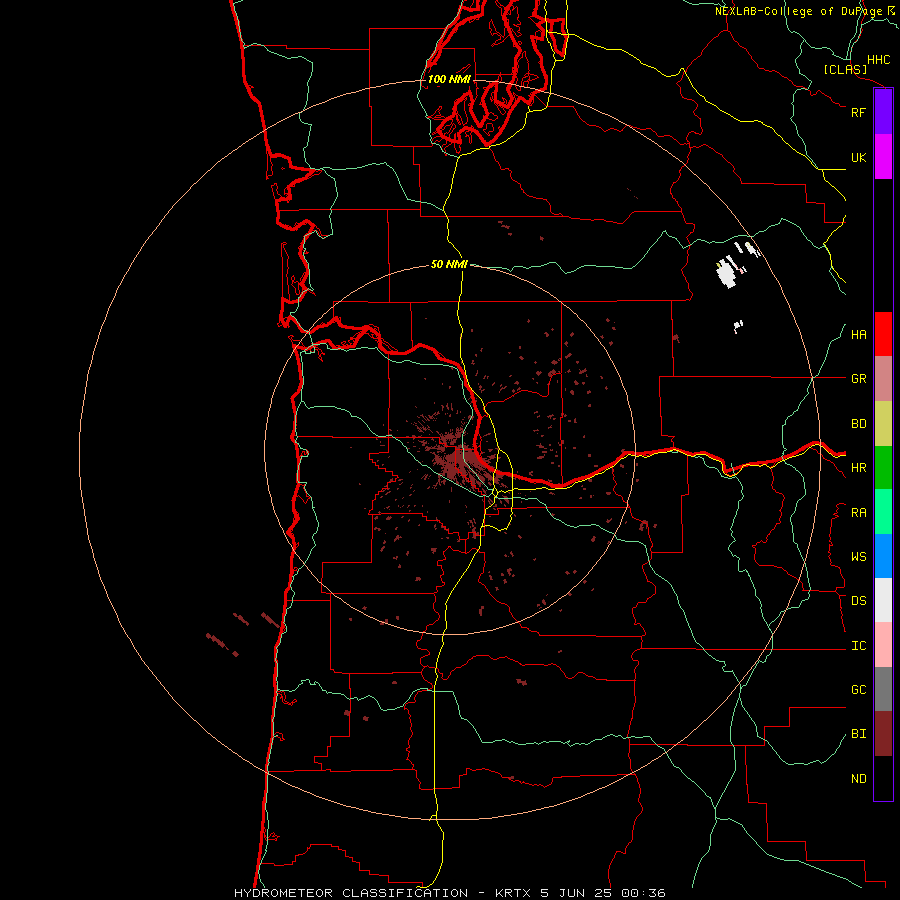The width and height of the screenshot is (900, 900).
Task: Click the 00:36 timestamp
Action: [643, 893]
